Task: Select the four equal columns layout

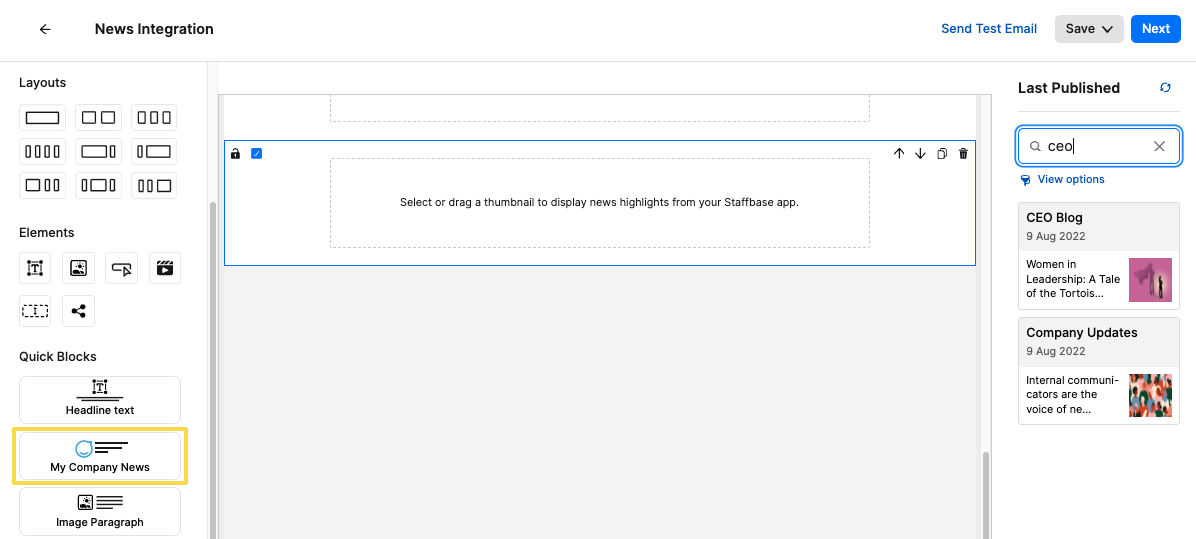Action: click(x=42, y=151)
